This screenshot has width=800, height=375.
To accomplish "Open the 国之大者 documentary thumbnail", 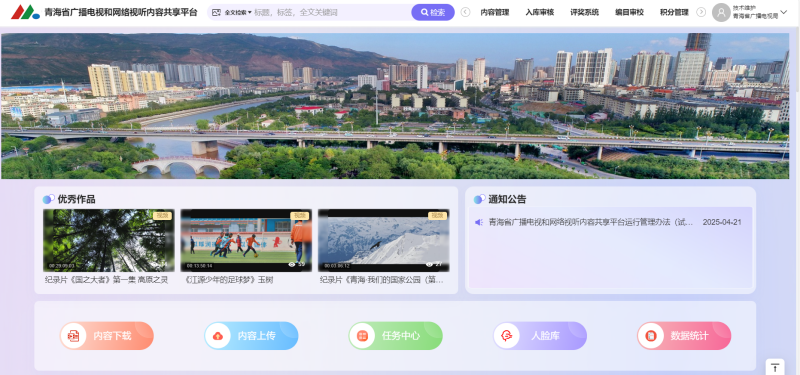I will [x=109, y=240].
